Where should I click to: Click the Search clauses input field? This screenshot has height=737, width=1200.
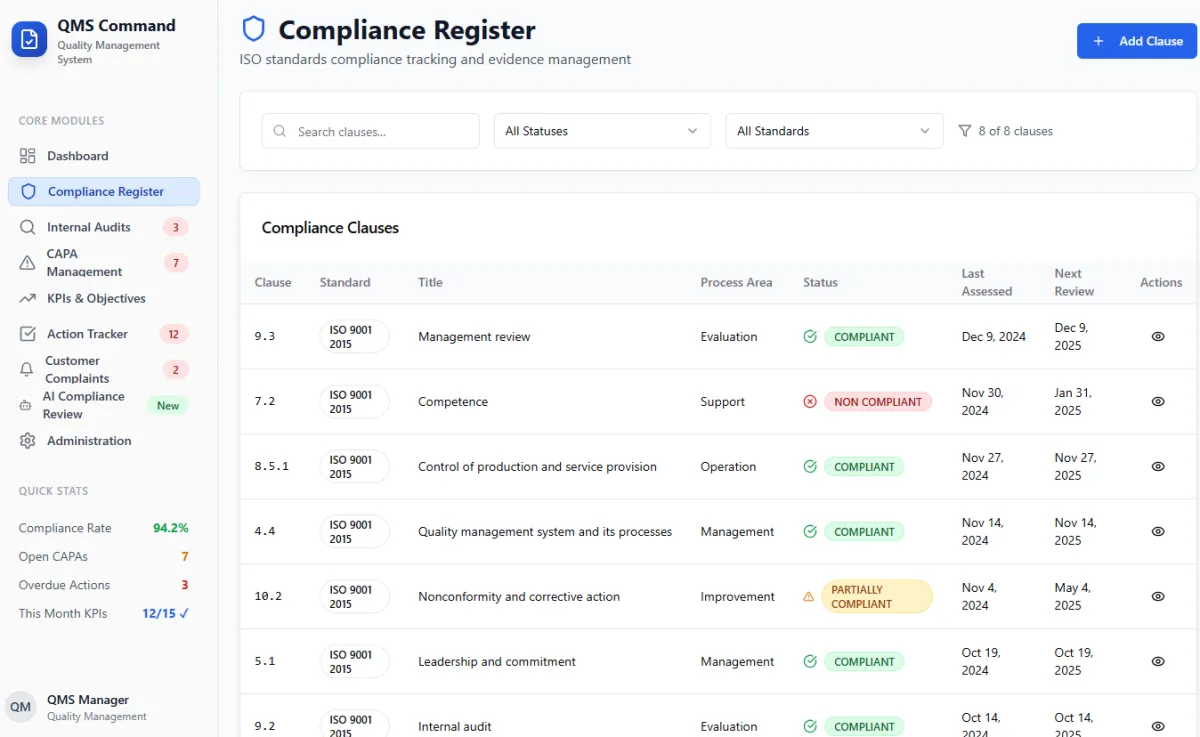pyautogui.click(x=380, y=131)
